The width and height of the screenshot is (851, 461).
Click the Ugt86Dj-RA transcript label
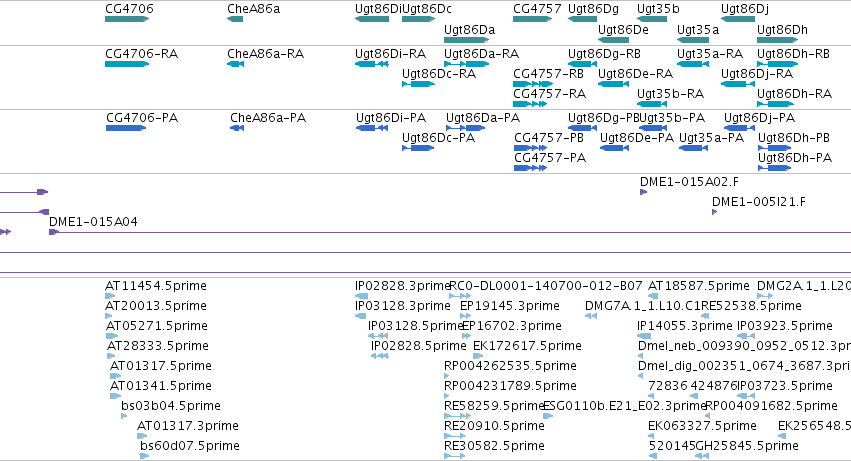point(757,74)
